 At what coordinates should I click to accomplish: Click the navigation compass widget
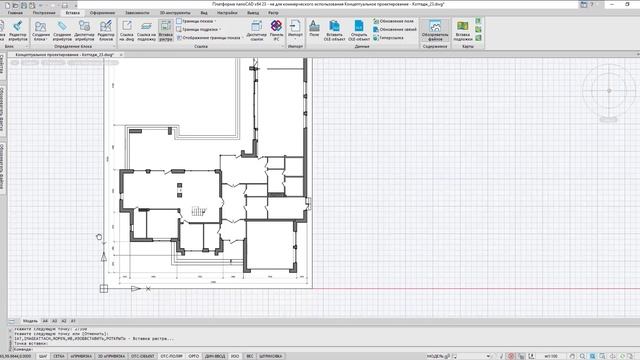pyautogui.click(x=609, y=91)
